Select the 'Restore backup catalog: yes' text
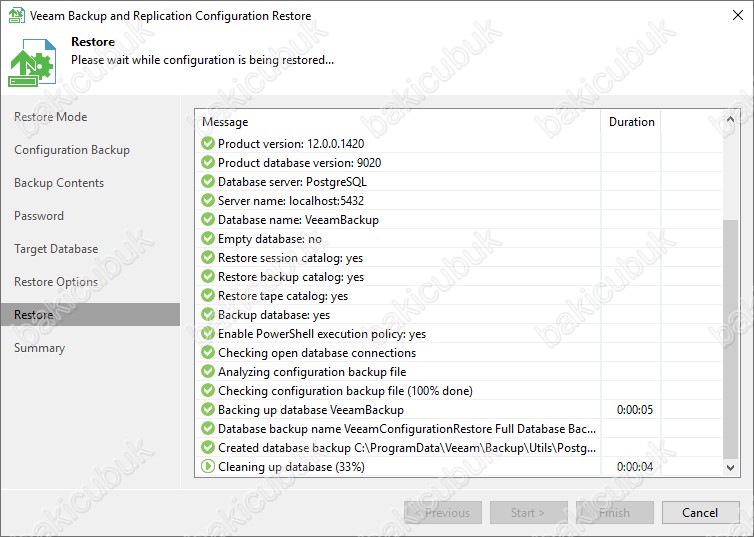 (291, 277)
